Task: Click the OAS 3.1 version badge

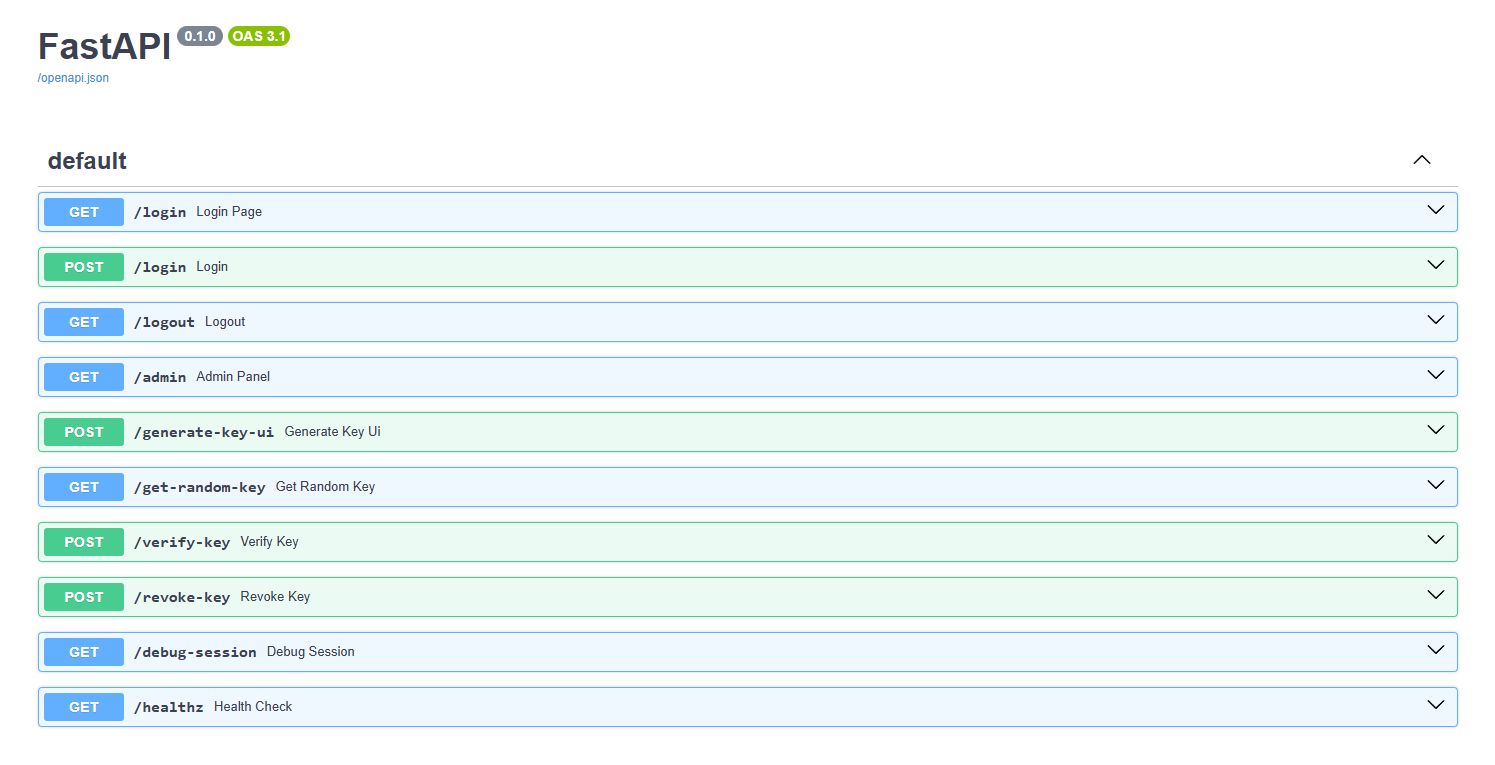Action: pyautogui.click(x=259, y=36)
